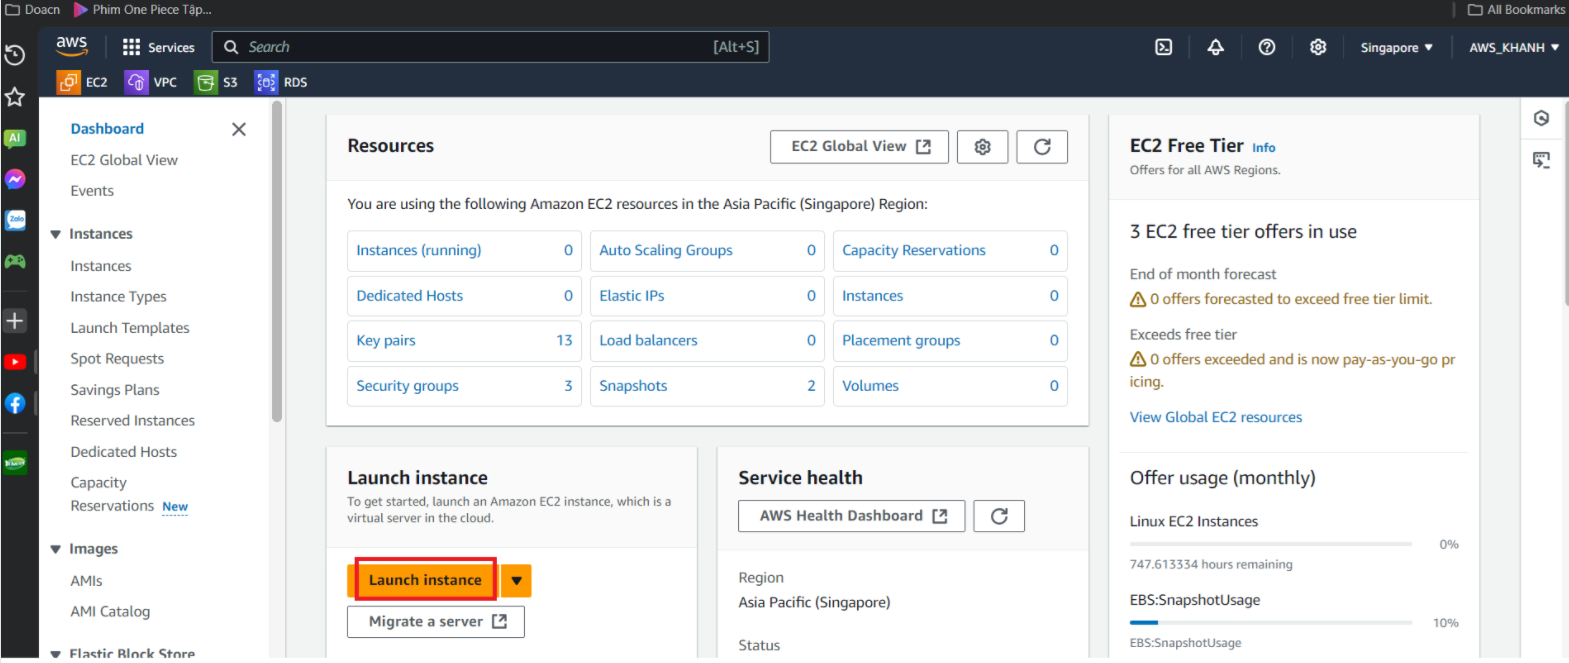Screen dimensions: 1569x663
Task: Open AMIs in sidebar
Action: 86,581
